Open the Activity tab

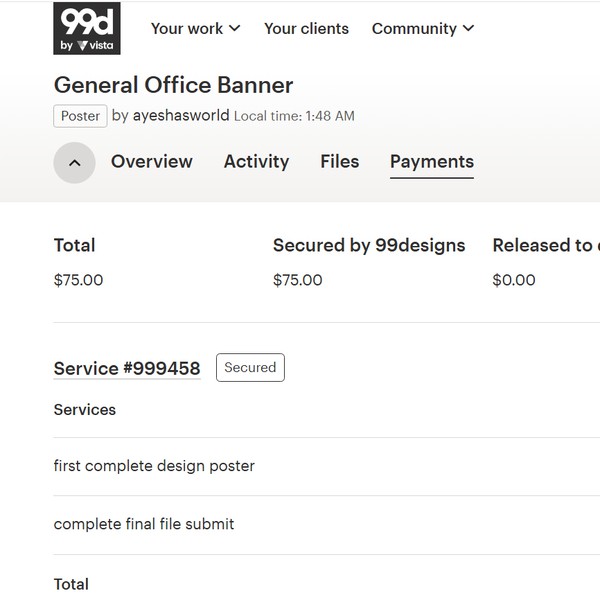256,161
